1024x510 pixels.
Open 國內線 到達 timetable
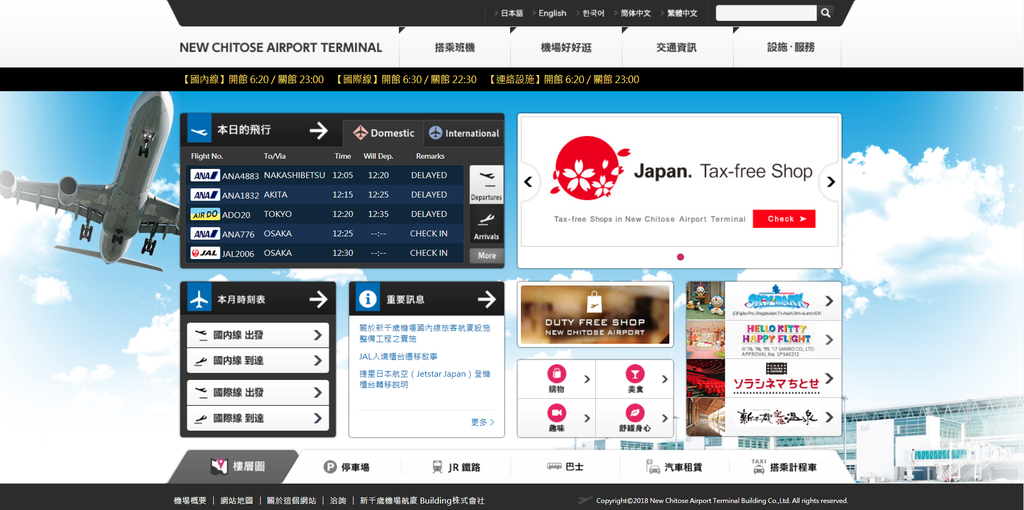258,360
